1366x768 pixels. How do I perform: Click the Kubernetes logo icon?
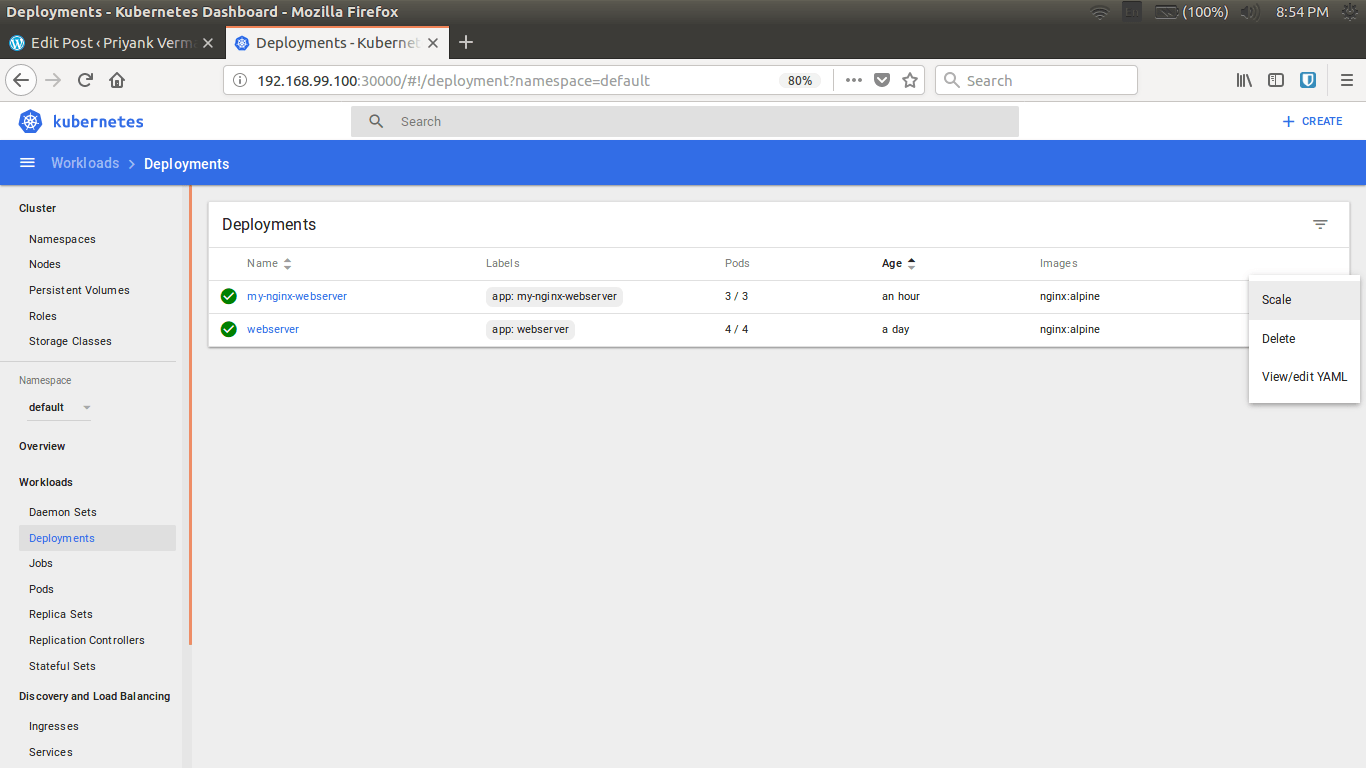coord(30,121)
